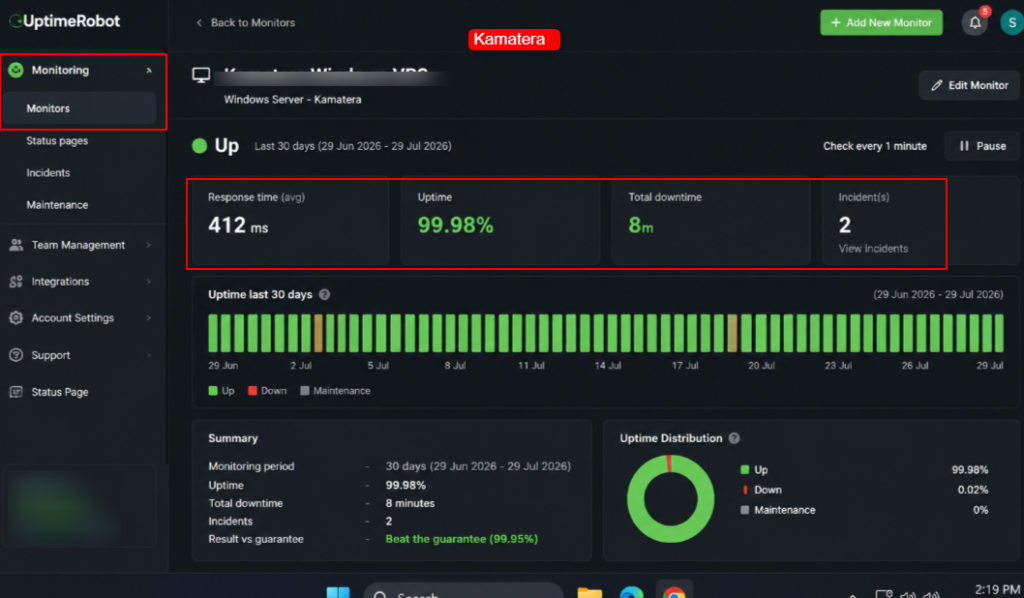1024x598 pixels.
Task: Open Status pages in the sidebar
Action: (x=57, y=140)
